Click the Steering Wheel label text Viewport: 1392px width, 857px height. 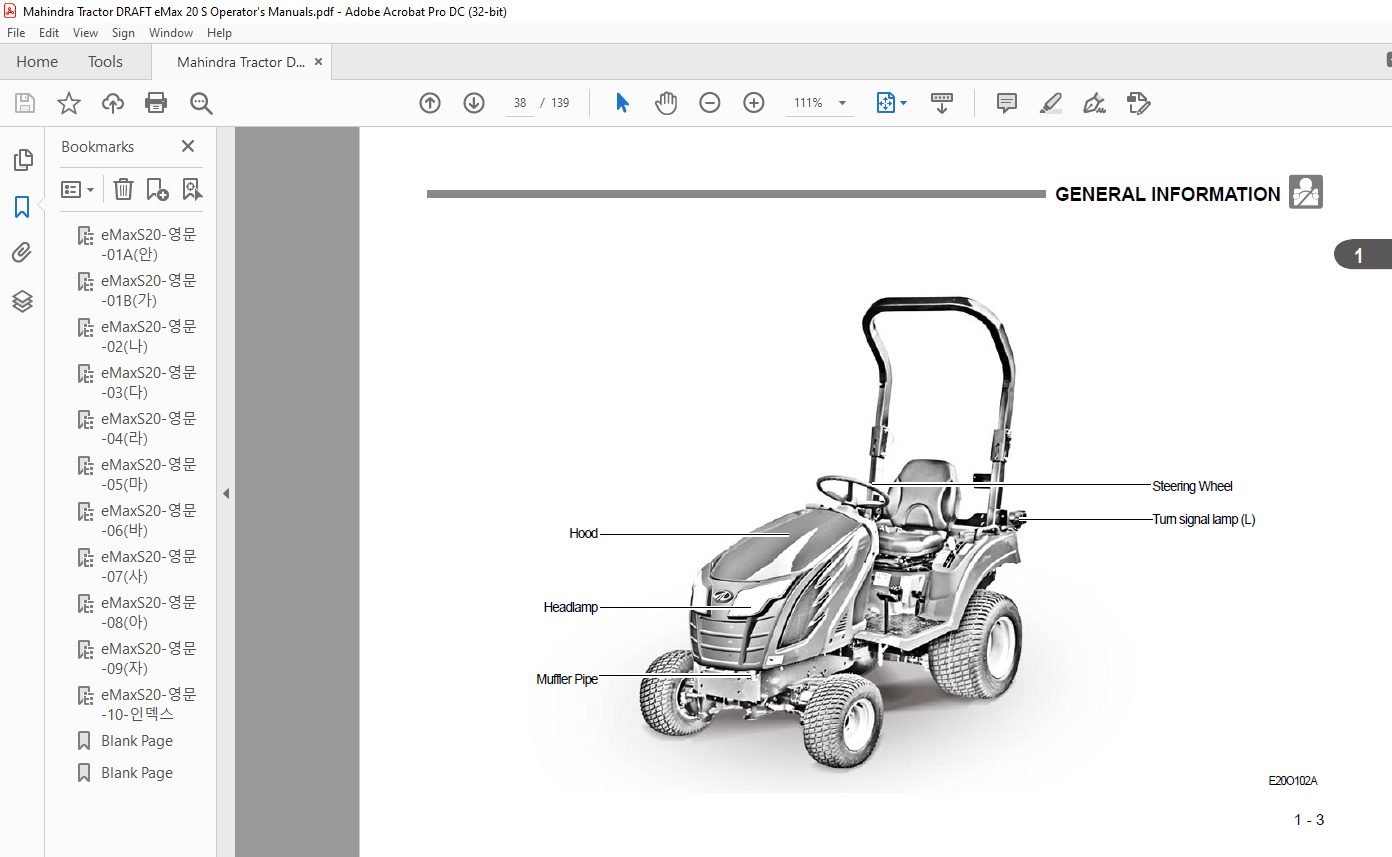pos(1192,486)
